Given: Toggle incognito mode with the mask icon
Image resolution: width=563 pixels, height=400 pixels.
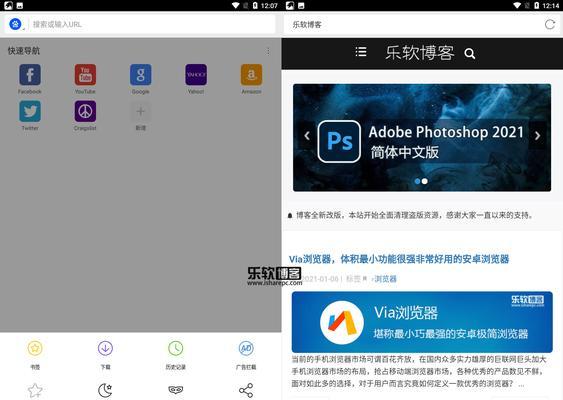Looking at the screenshot, I should pyautogui.click(x=176, y=390).
